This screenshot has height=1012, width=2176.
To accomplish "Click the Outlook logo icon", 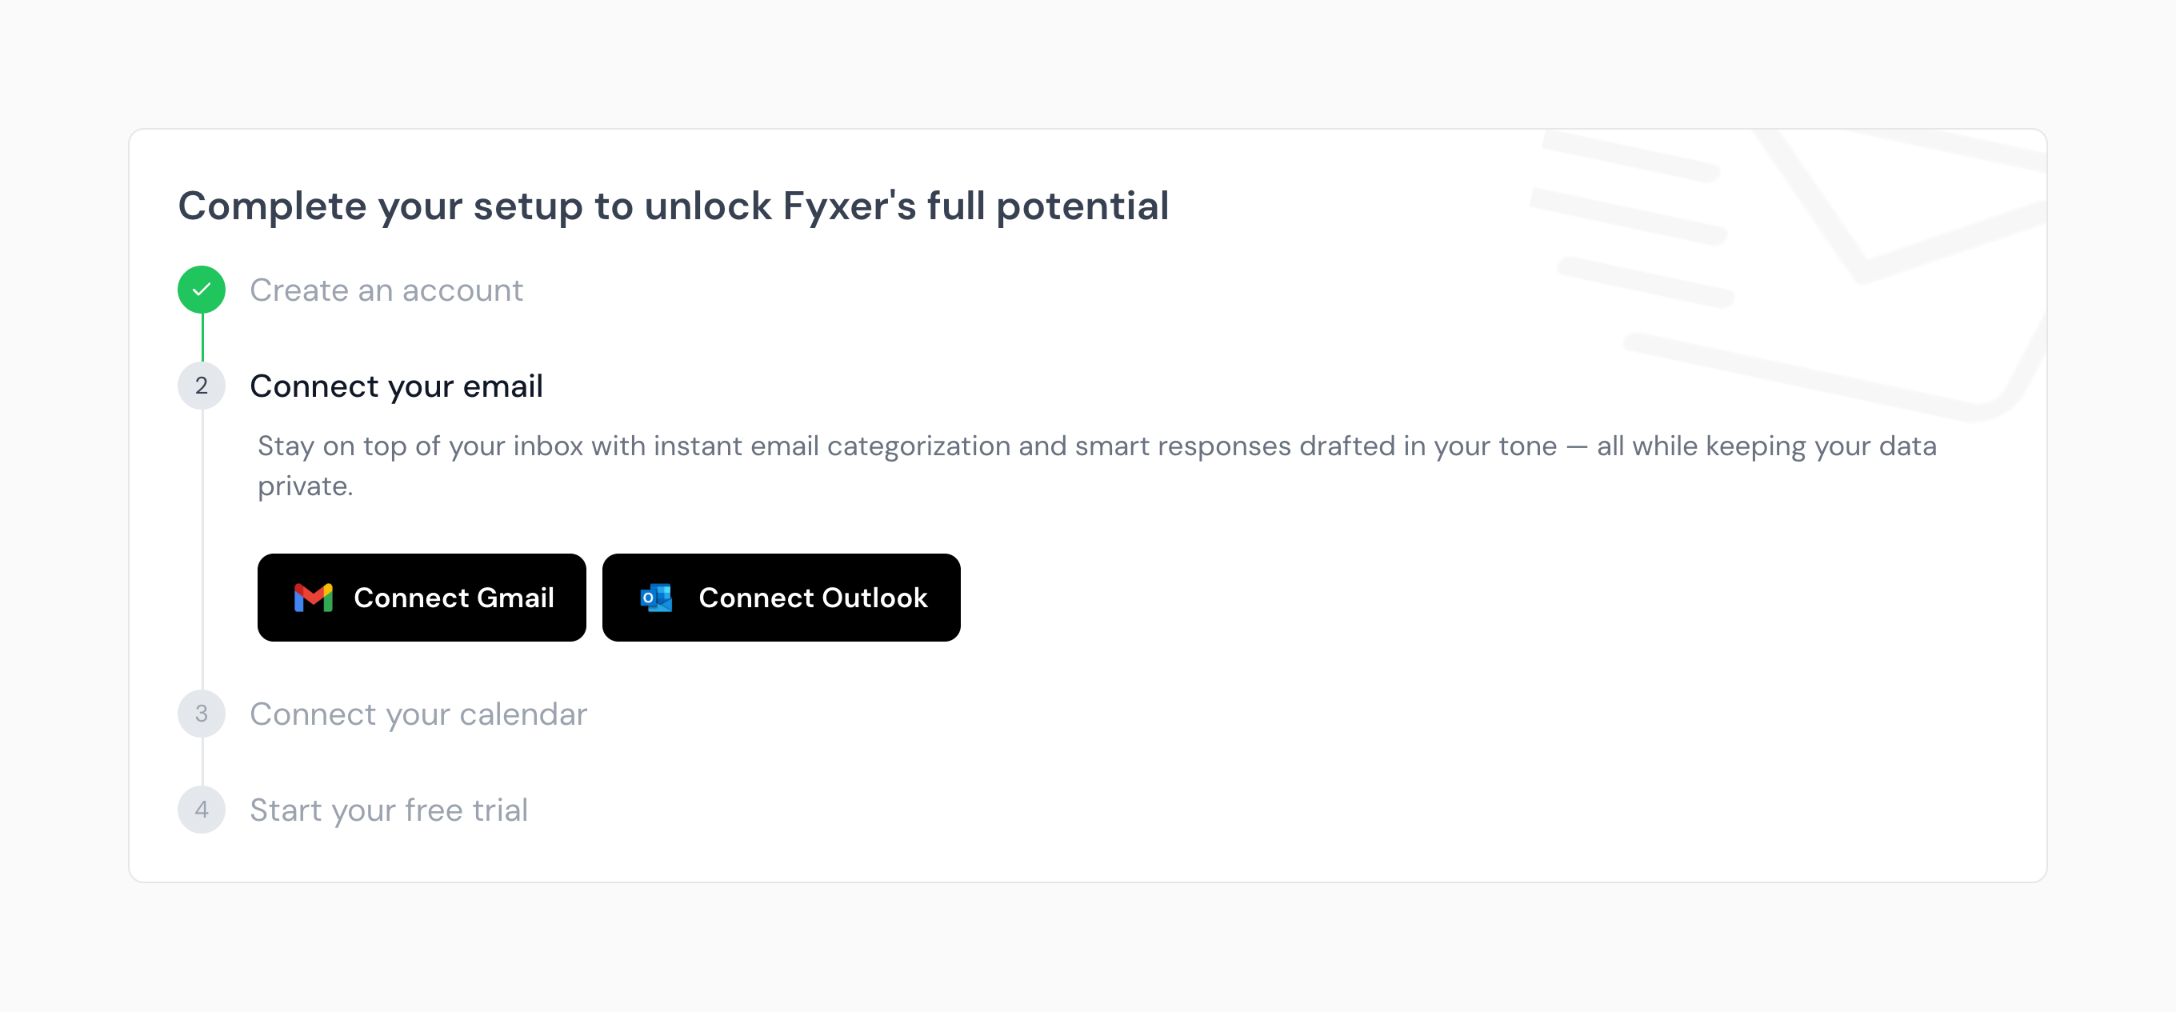I will coord(656,598).
